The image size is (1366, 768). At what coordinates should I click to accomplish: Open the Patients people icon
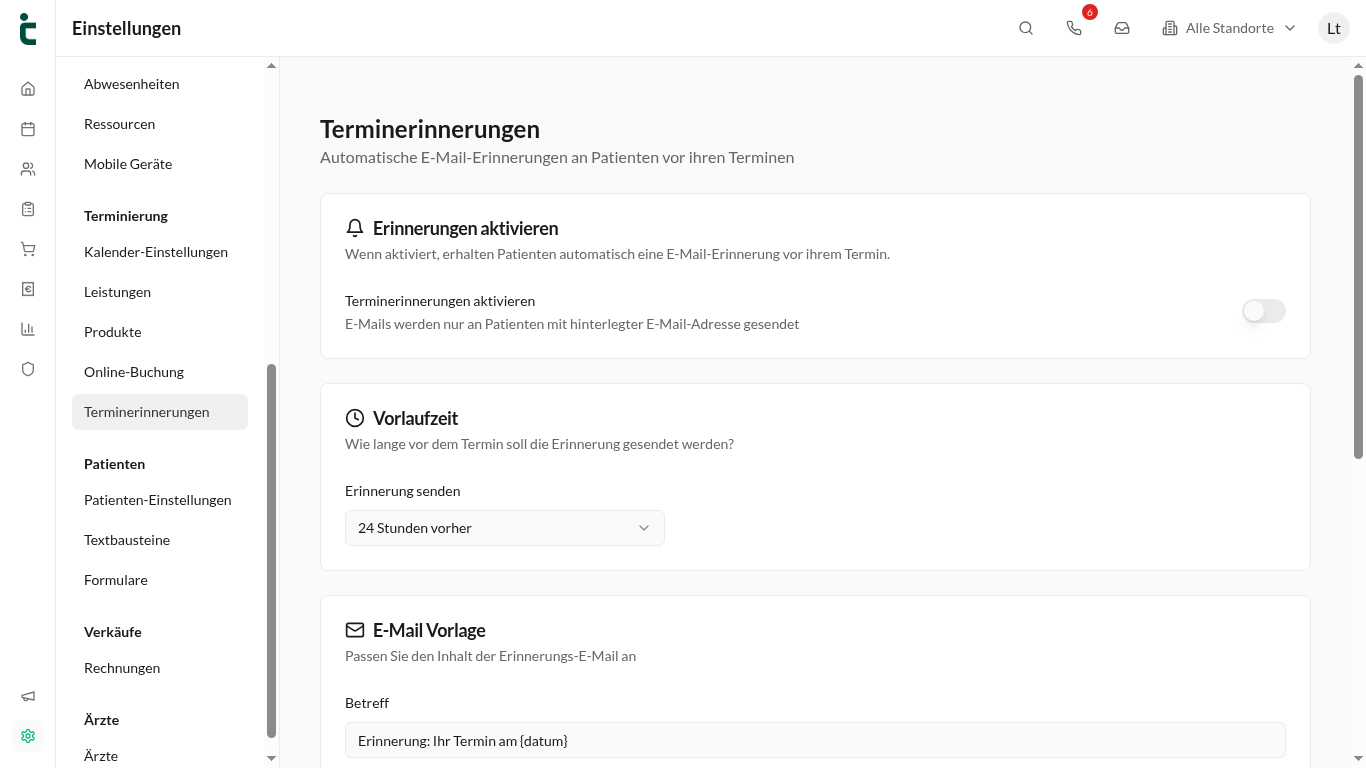(x=28, y=169)
